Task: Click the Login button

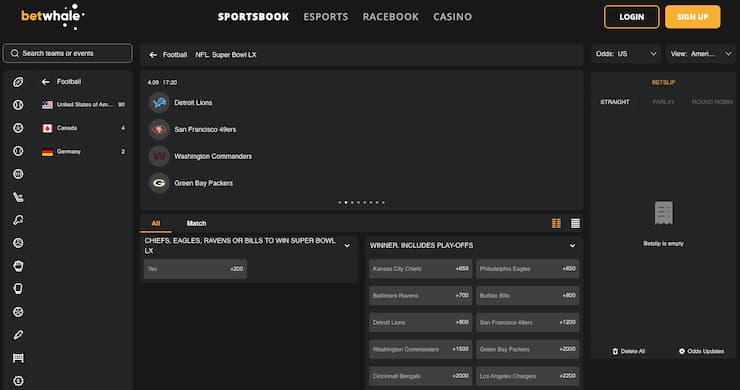Action: (632, 17)
